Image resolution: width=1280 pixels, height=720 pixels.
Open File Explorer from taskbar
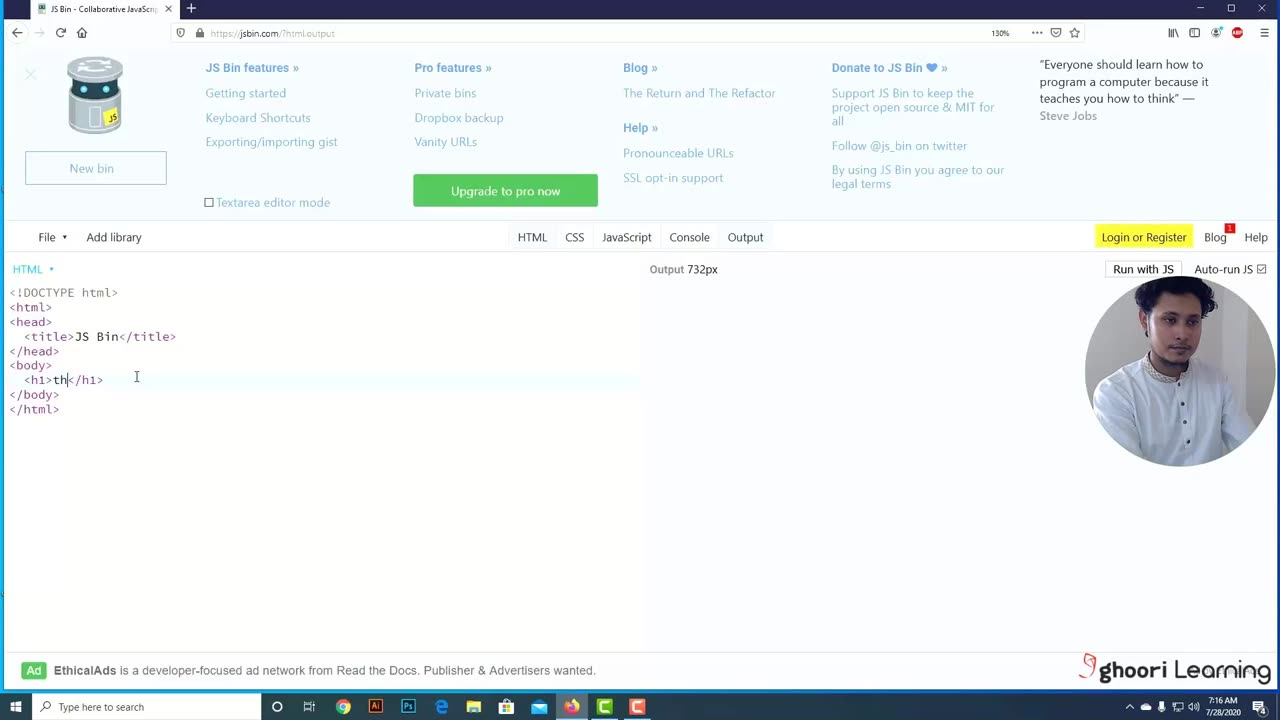pos(474,707)
